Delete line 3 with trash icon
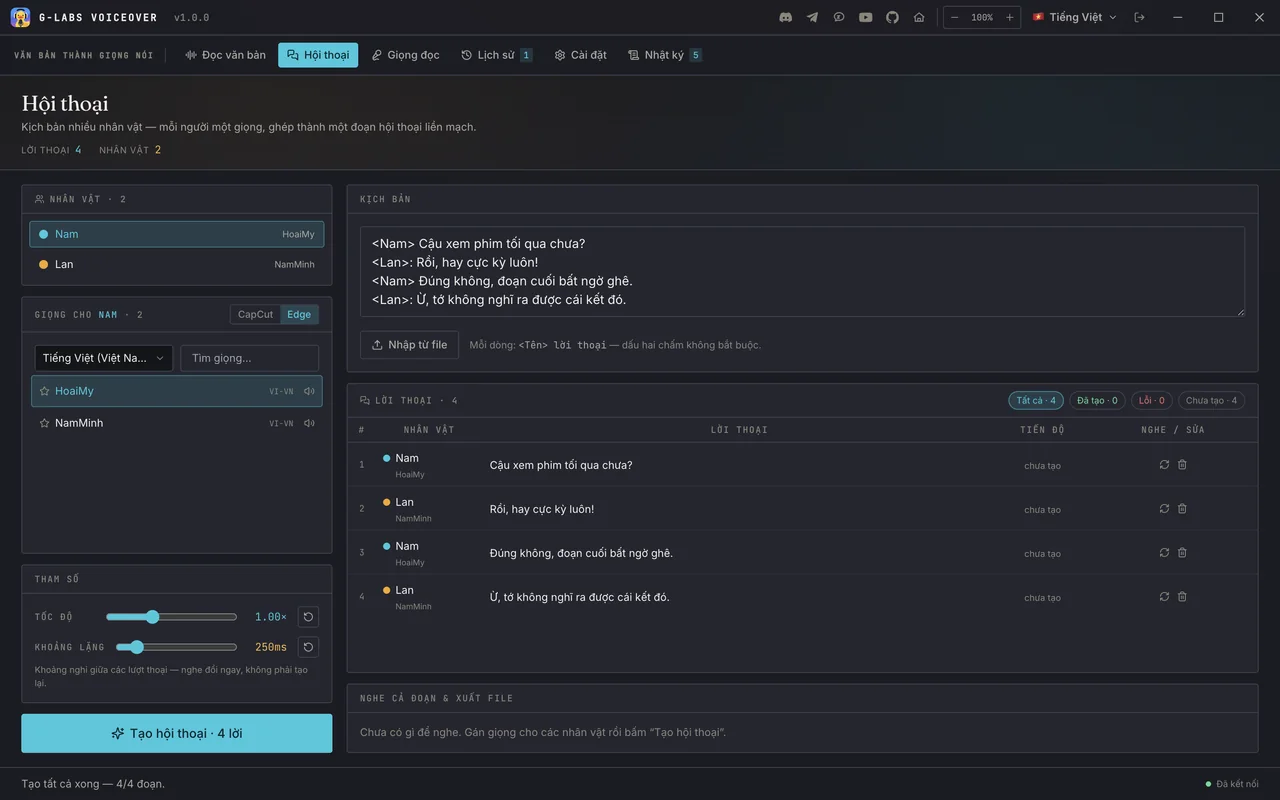1280x800 pixels. pos(1182,553)
